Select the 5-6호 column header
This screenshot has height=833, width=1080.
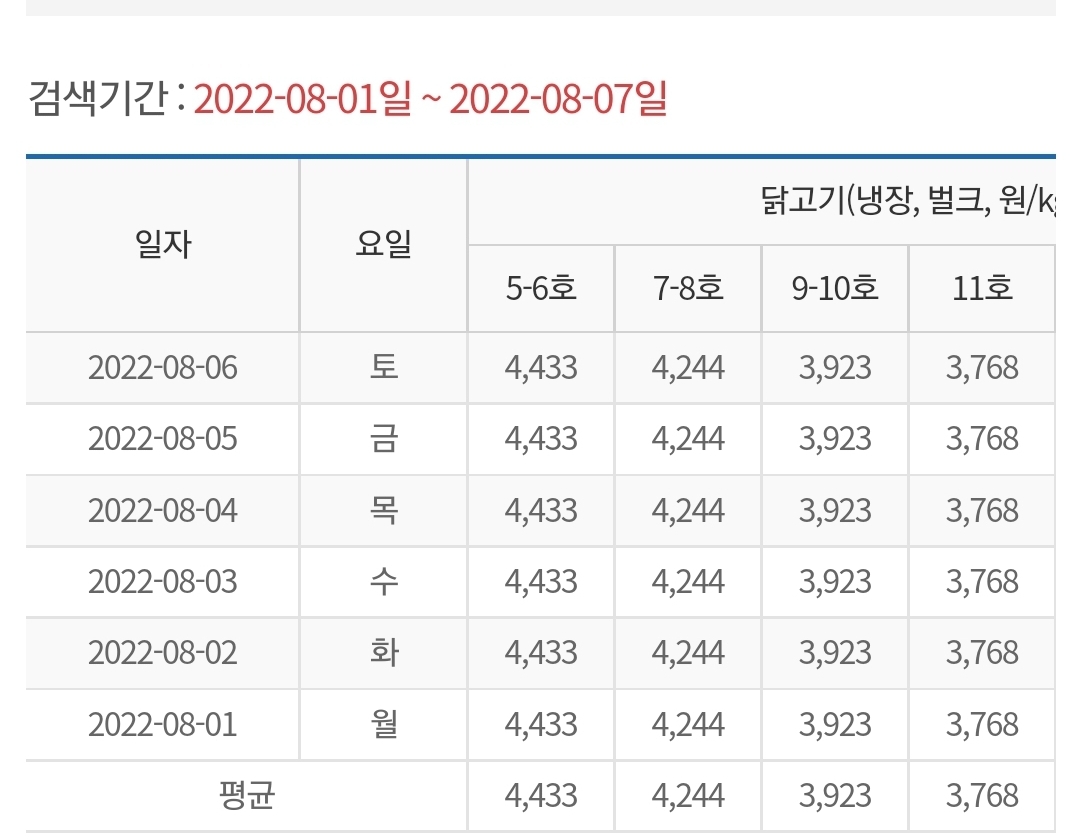click(x=541, y=289)
